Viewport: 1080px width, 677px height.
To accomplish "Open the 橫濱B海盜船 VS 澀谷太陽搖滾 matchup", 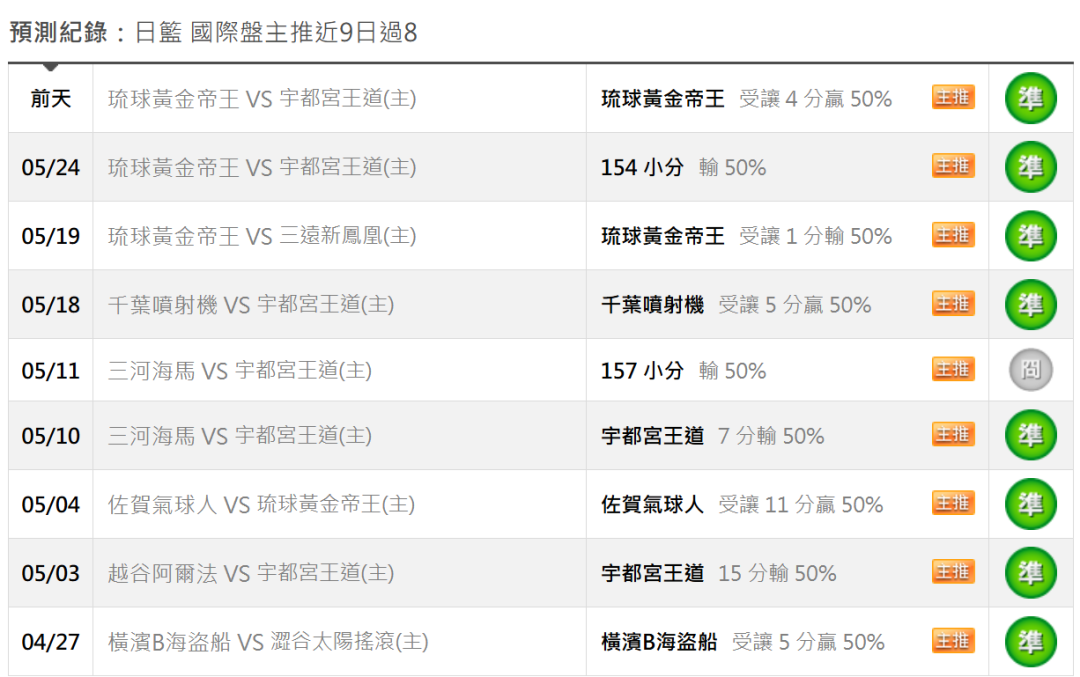I will coord(268,642).
